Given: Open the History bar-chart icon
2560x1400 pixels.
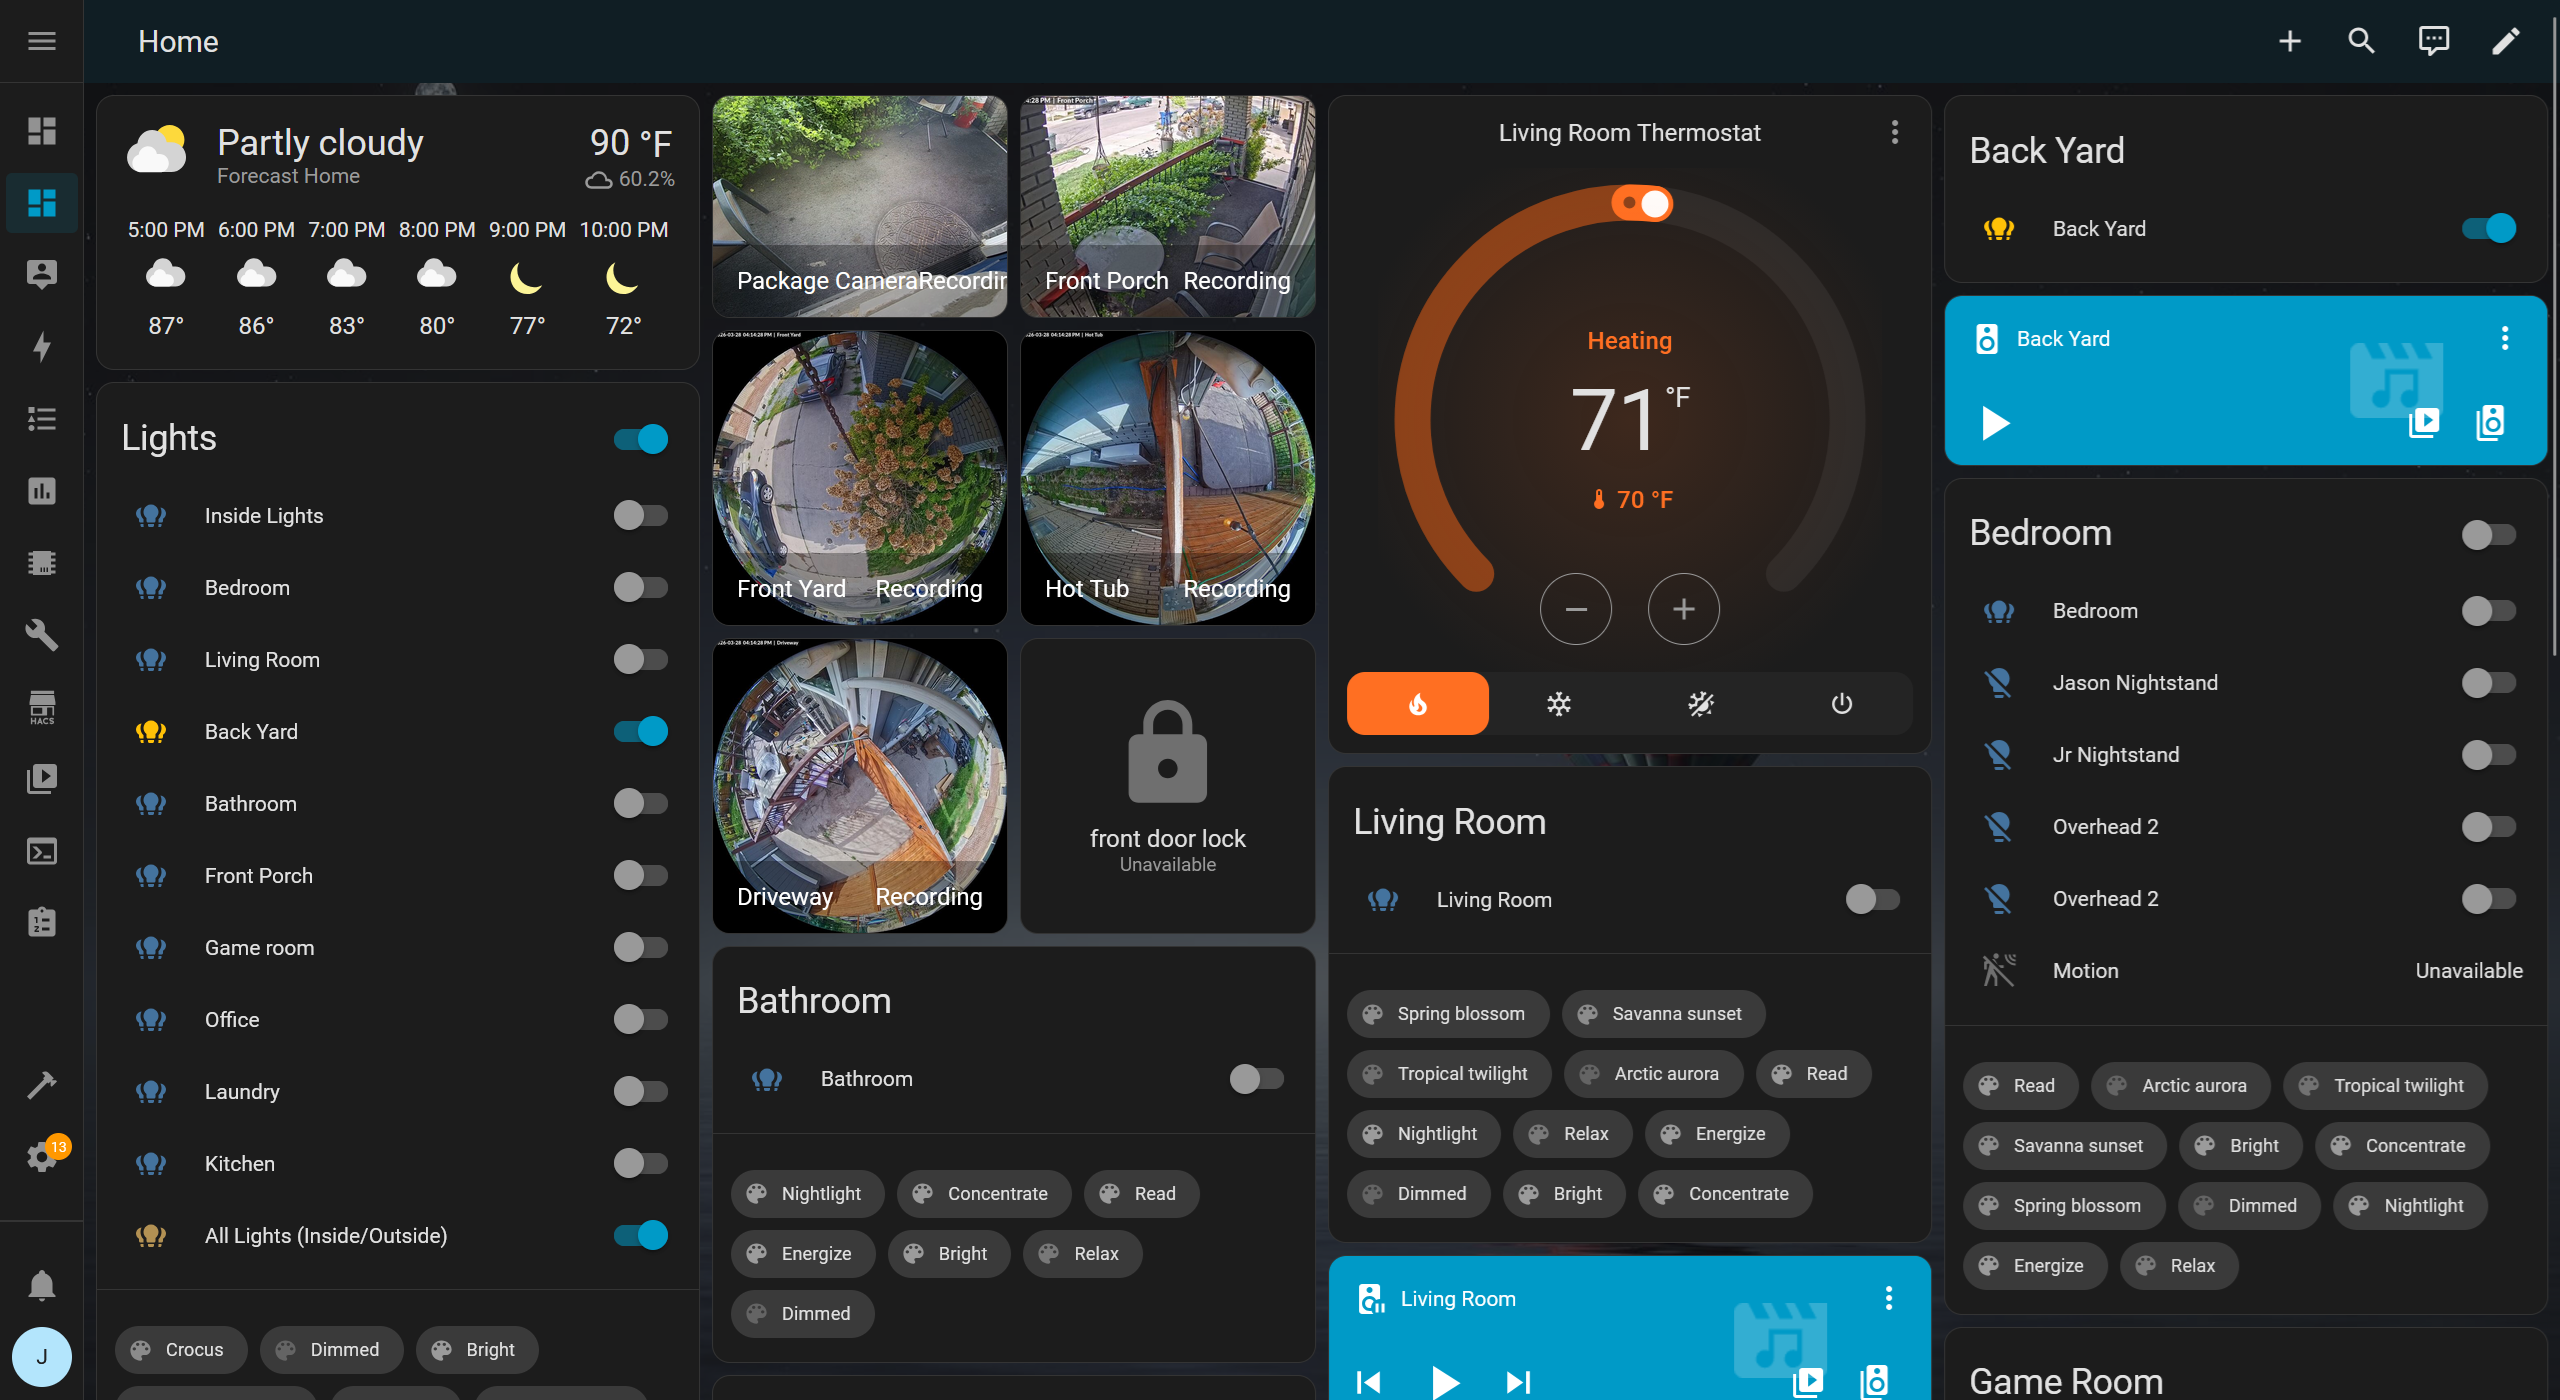Looking at the screenshot, I should [x=41, y=491].
